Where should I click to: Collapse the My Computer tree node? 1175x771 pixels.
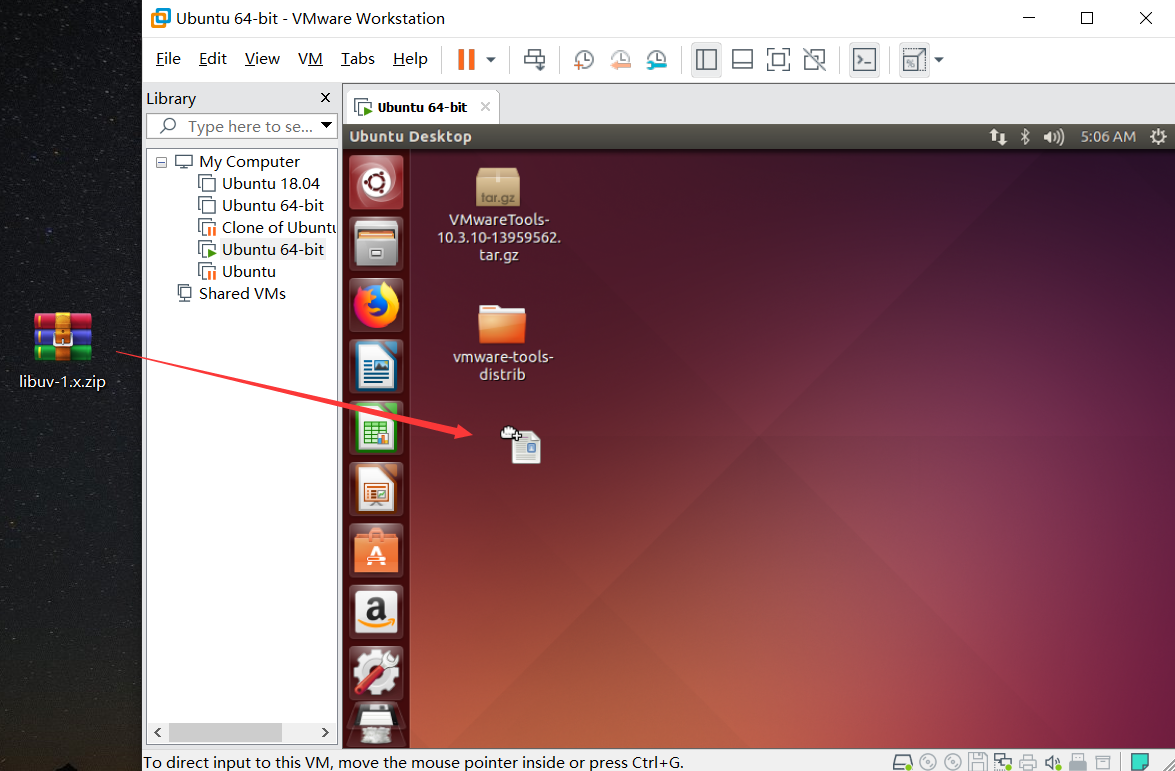[161, 162]
